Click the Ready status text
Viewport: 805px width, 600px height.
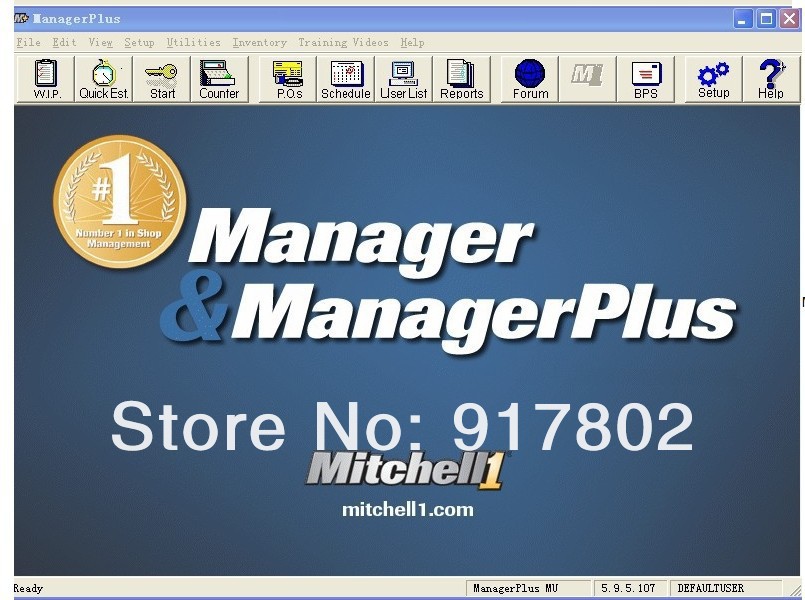[x=28, y=588]
